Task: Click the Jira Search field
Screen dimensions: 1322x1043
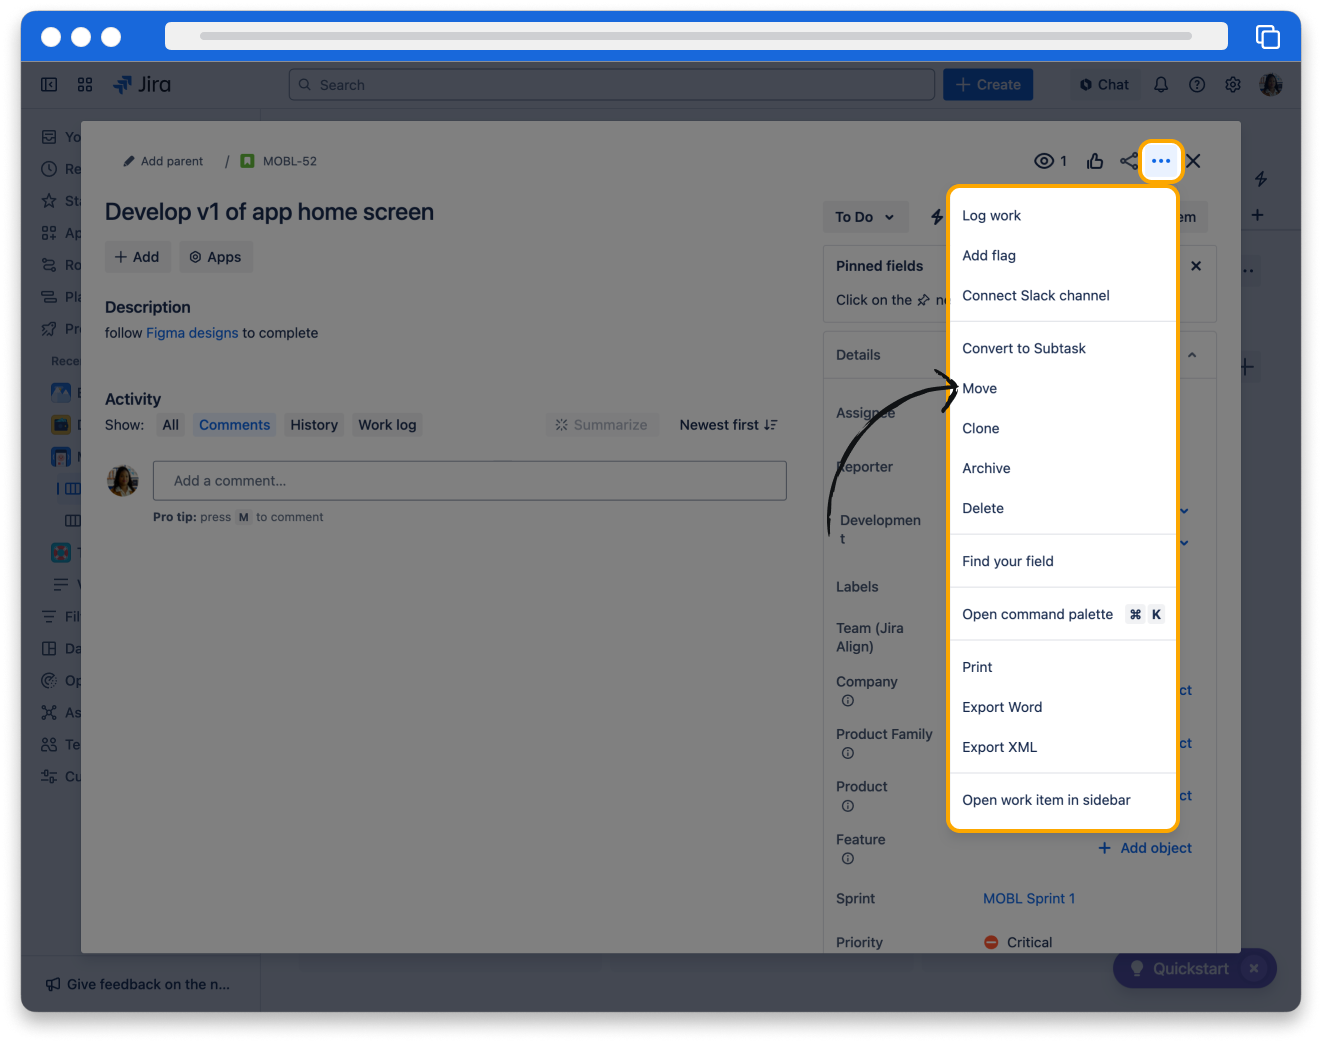Action: (x=612, y=85)
